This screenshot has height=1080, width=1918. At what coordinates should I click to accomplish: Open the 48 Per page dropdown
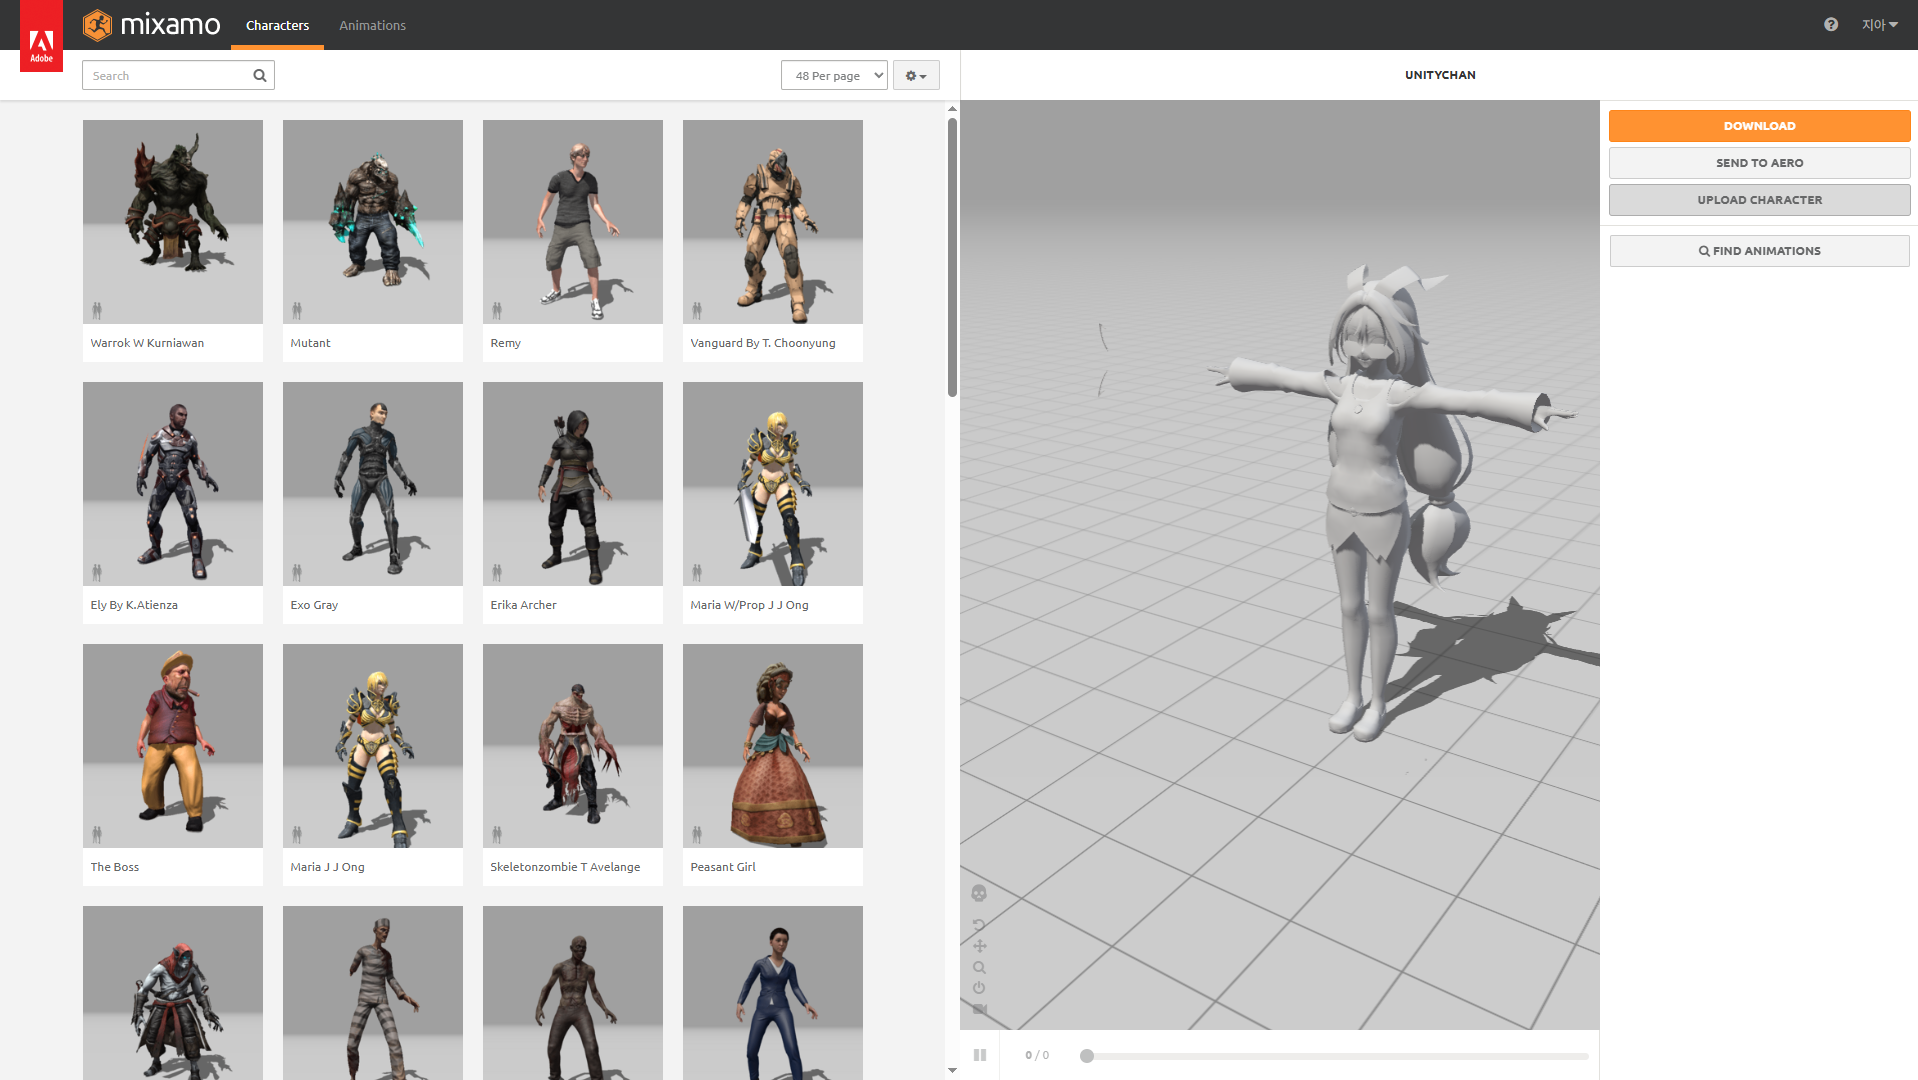pyautogui.click(x=834, y=75)
